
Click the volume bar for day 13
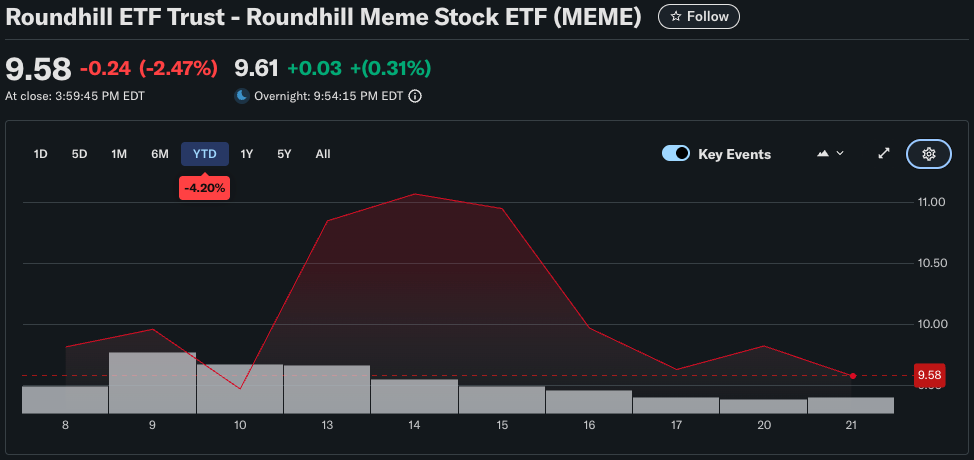pyautogui.click(x=327, y=389)
